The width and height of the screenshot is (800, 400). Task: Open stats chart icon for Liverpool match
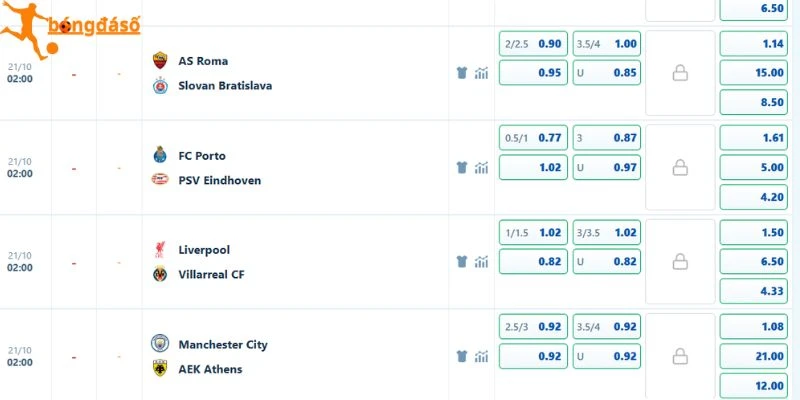click(481, 262)
